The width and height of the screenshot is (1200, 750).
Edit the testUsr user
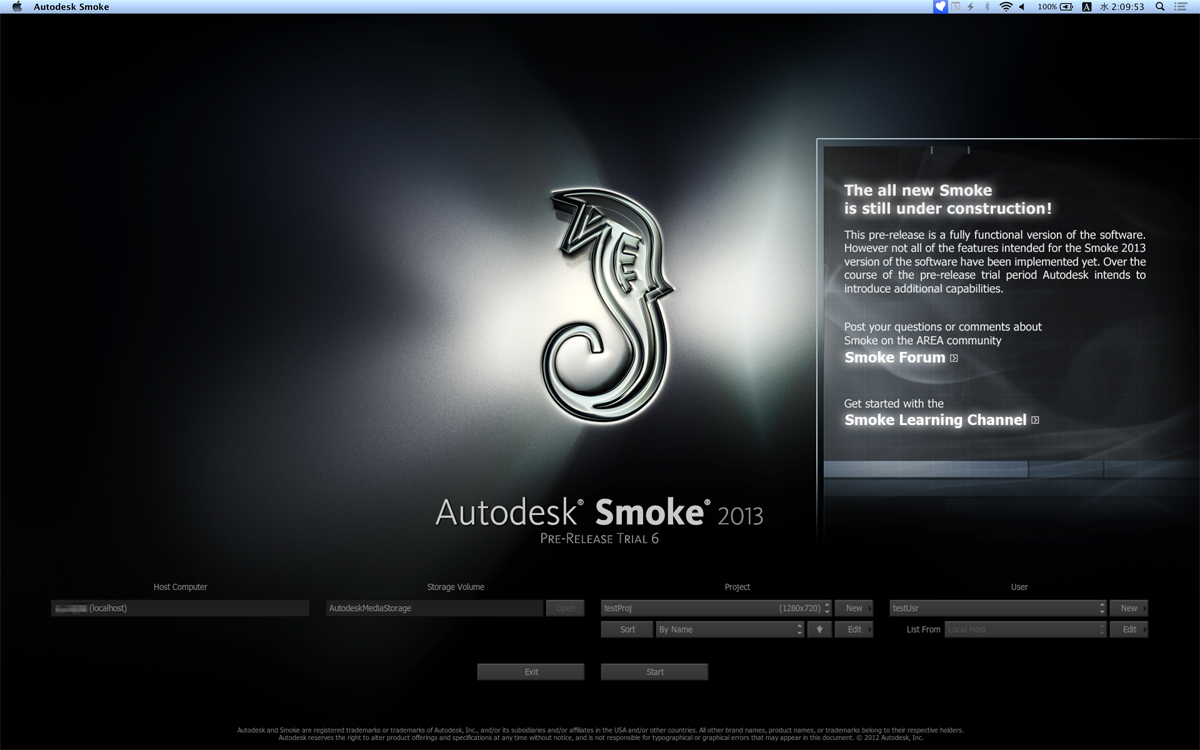coord(1128,629)
